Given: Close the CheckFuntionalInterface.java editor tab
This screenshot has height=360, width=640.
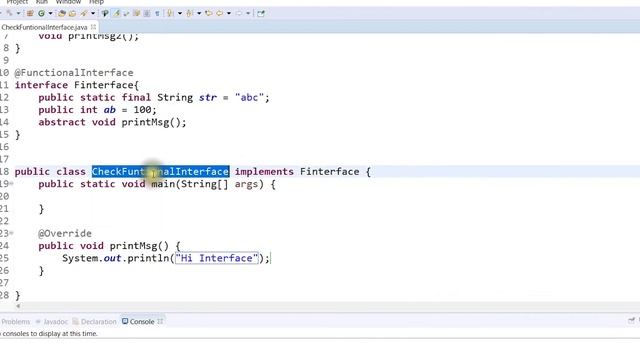Looking at the screenshot, I should 93,27.
